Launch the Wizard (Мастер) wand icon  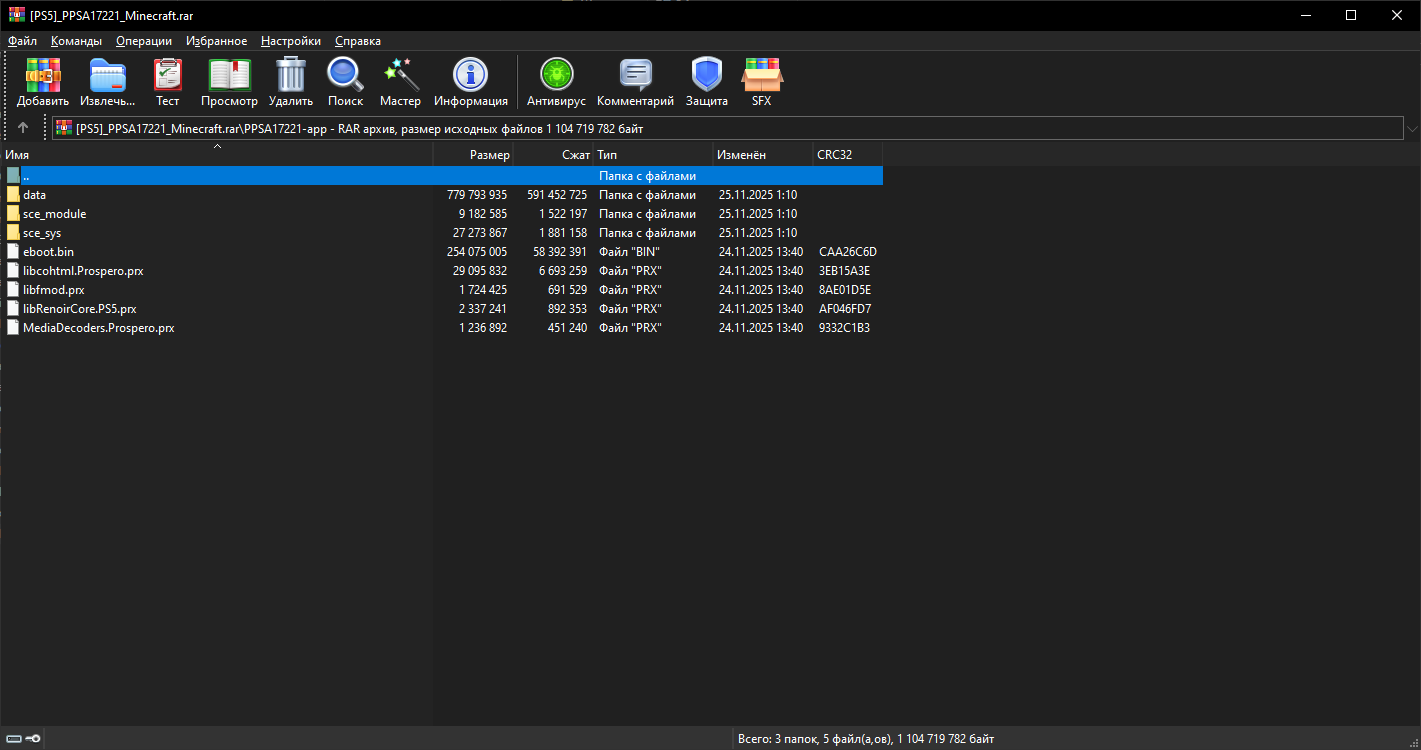pyautogui.click(x=400, y=76)
